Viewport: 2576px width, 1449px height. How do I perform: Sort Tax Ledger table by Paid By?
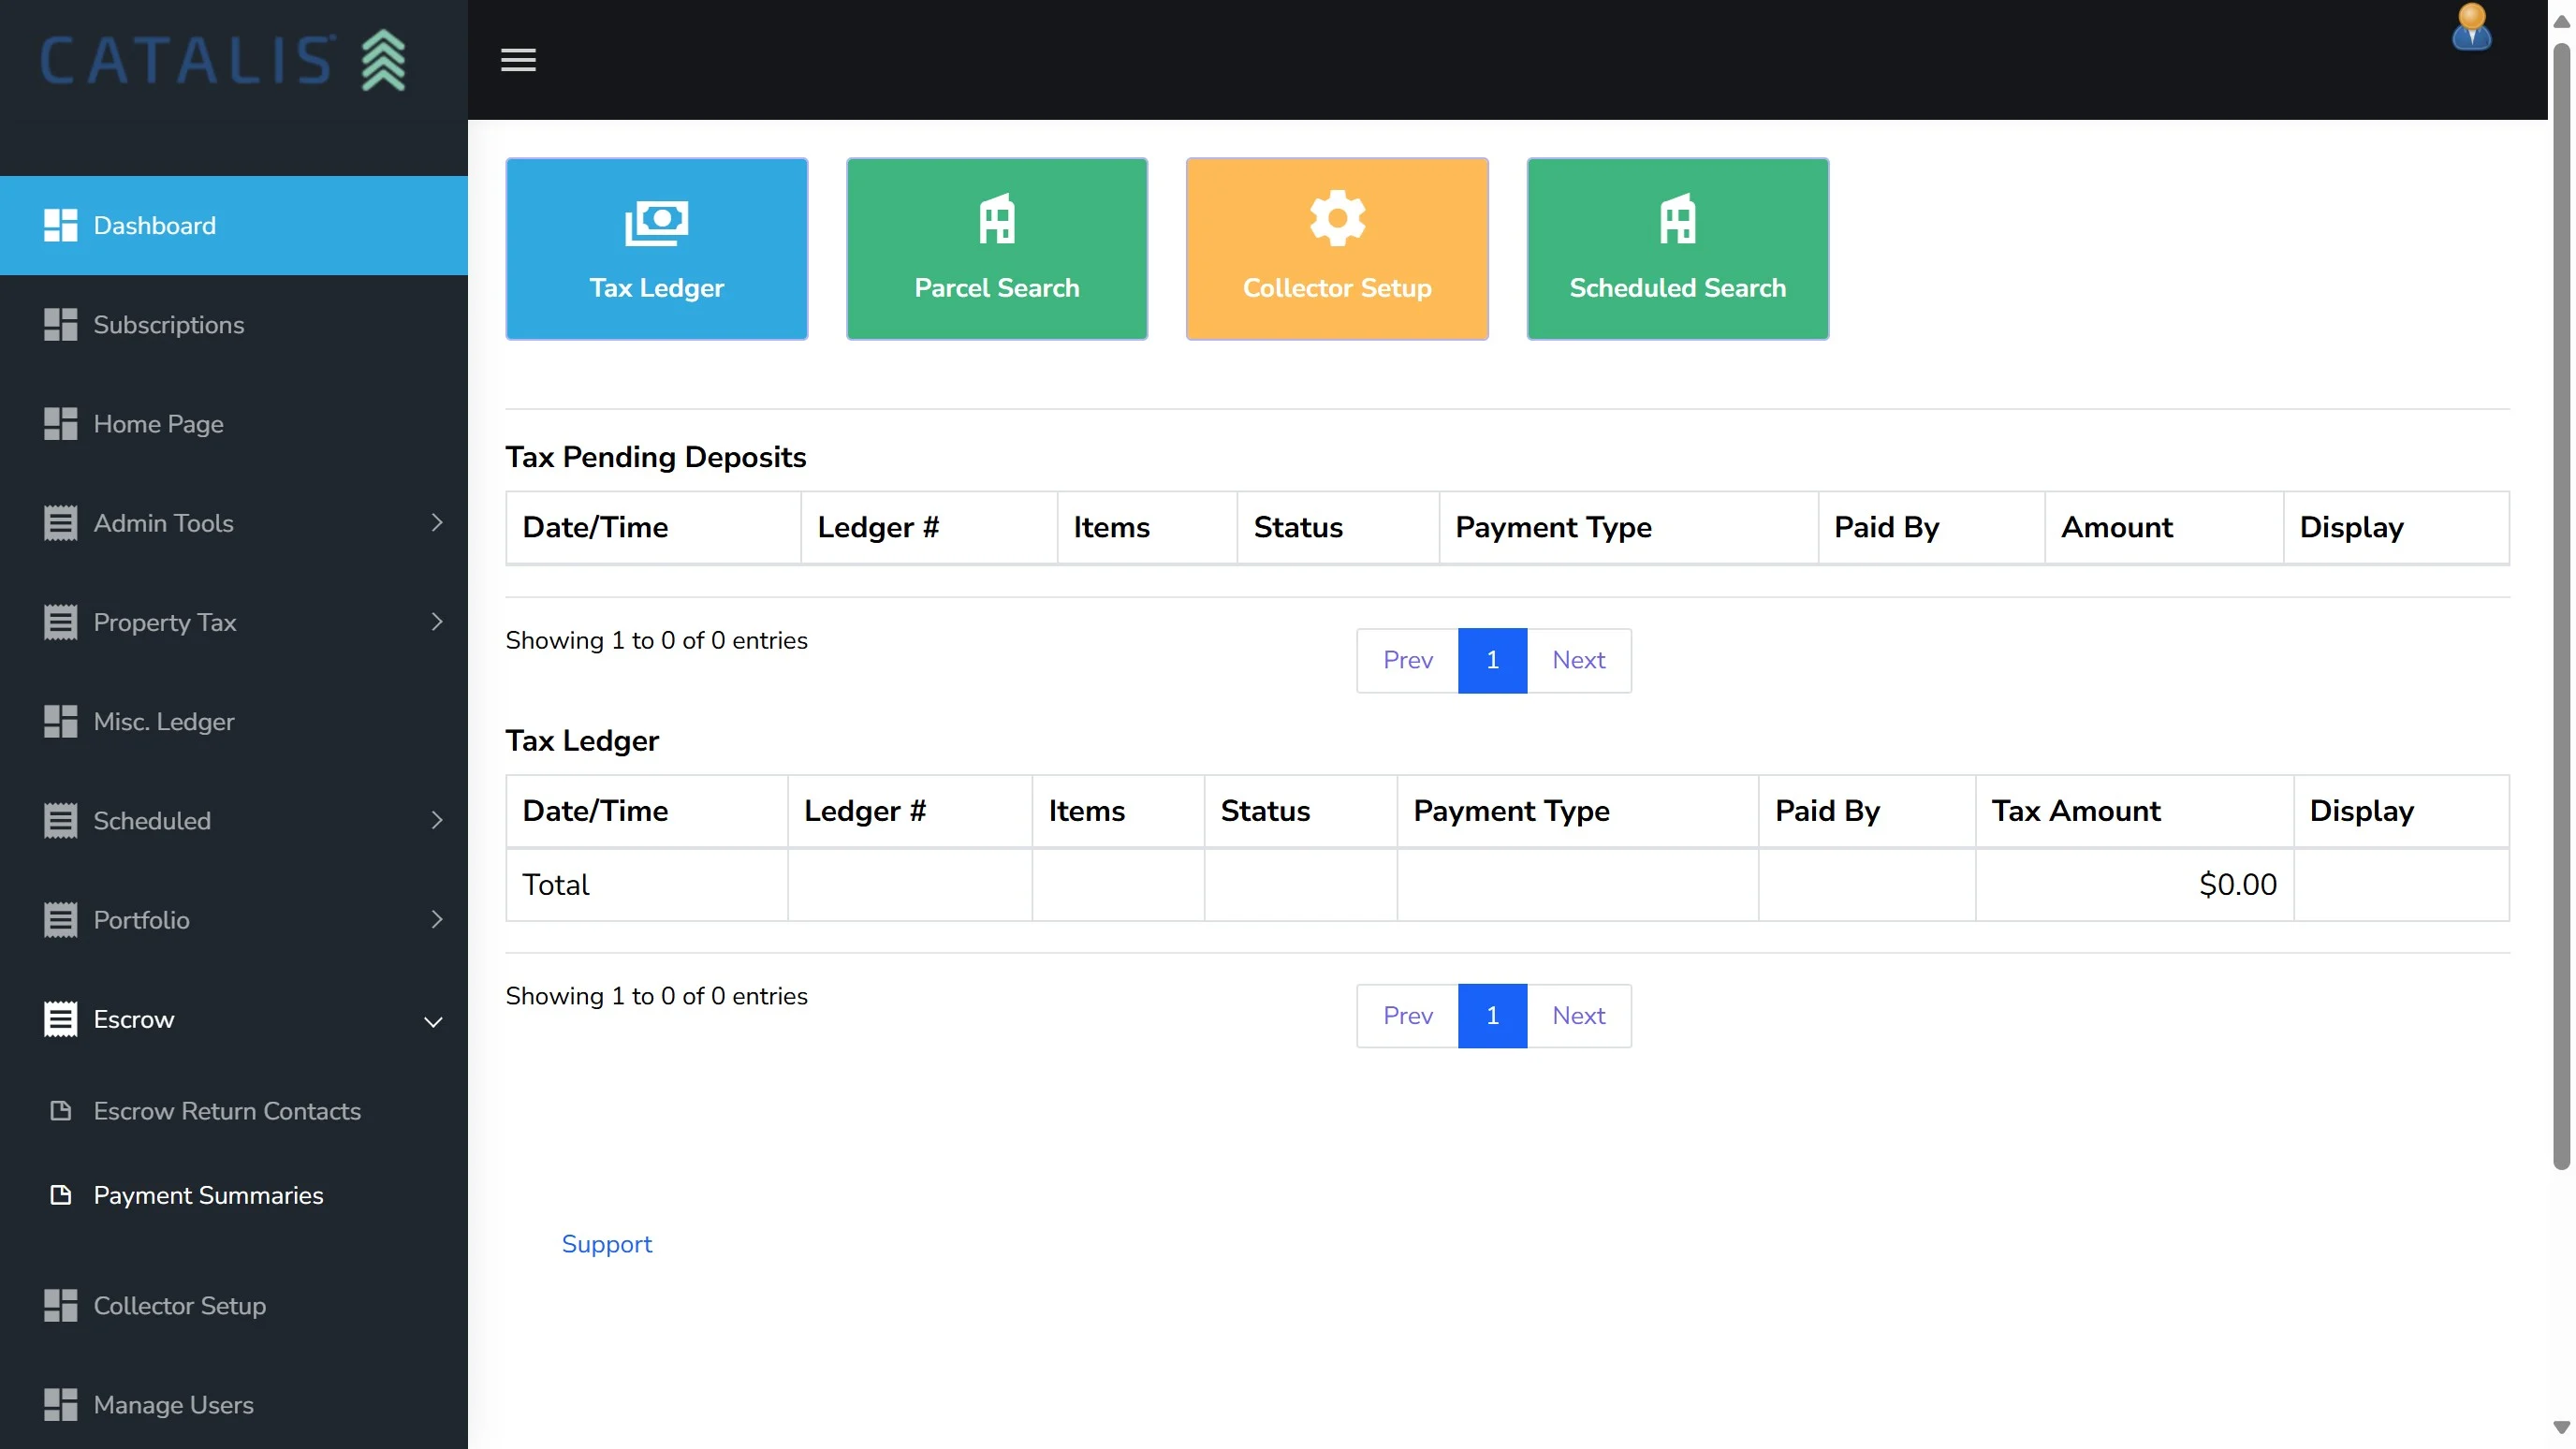click(x=1866, y=810)
